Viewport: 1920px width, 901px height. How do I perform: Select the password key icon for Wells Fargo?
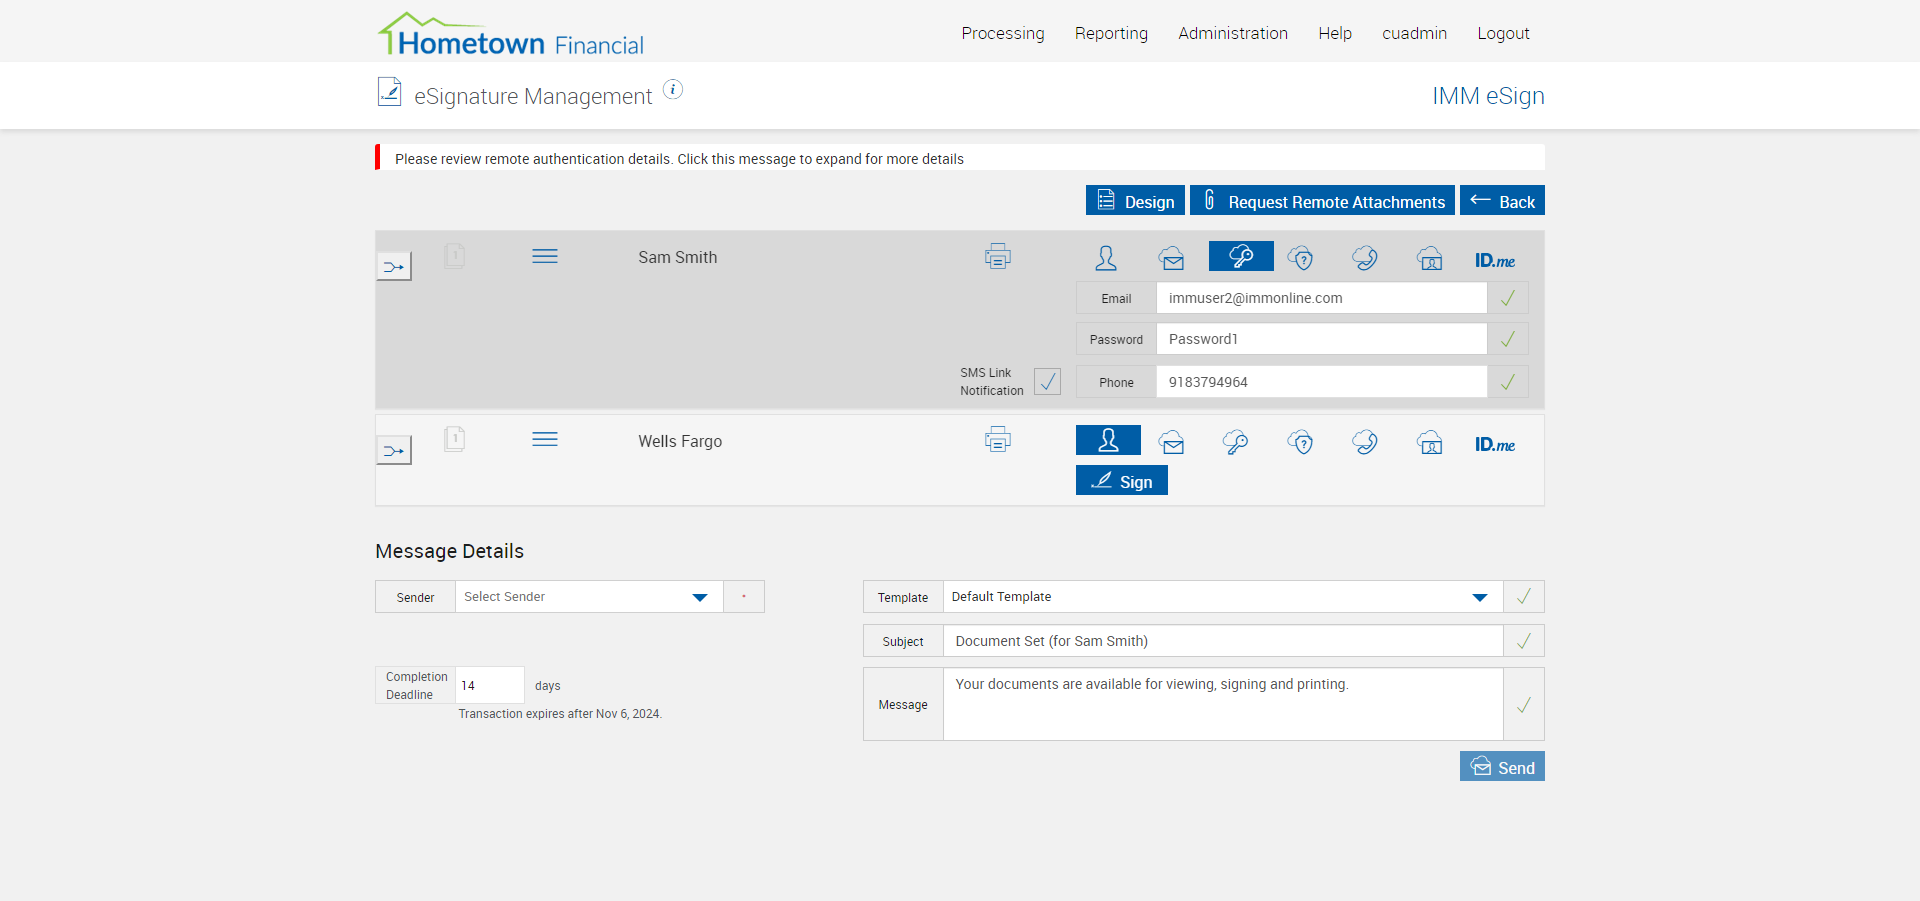1235,442
